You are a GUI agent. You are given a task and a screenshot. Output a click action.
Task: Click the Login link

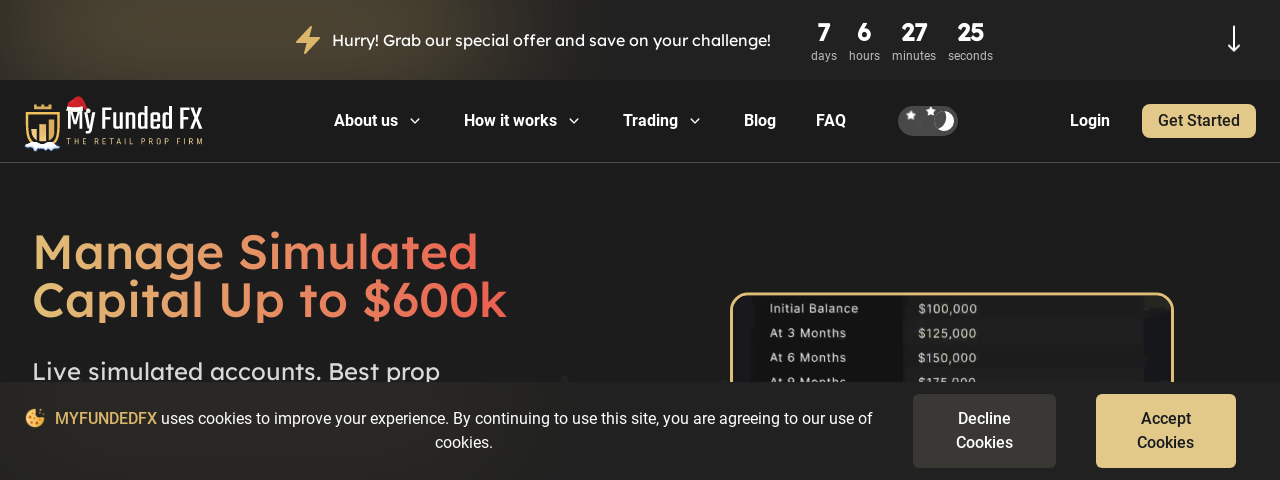click(x=1090, y=121)
